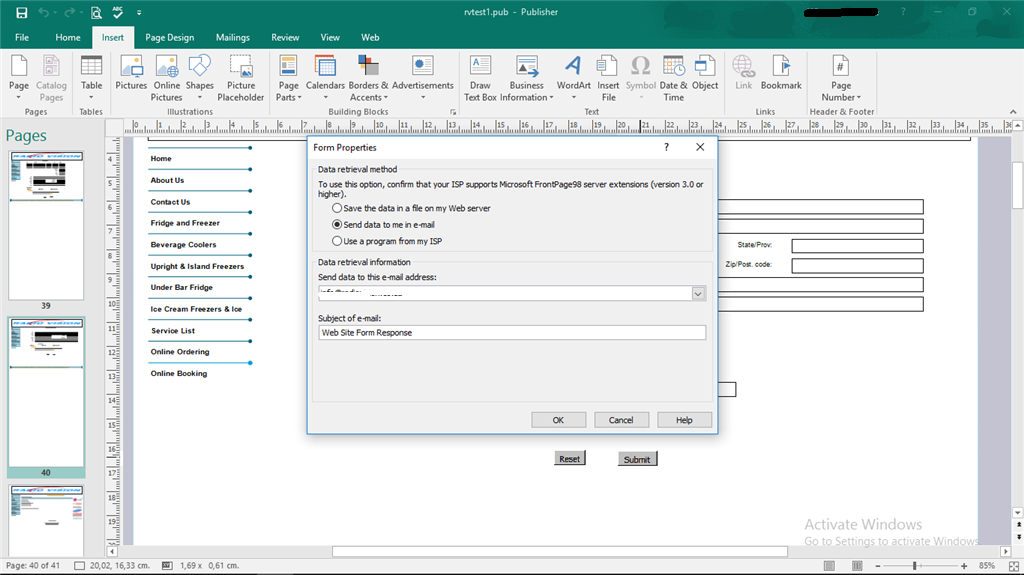Switch to the Review tab

click(x=285, y=37)
